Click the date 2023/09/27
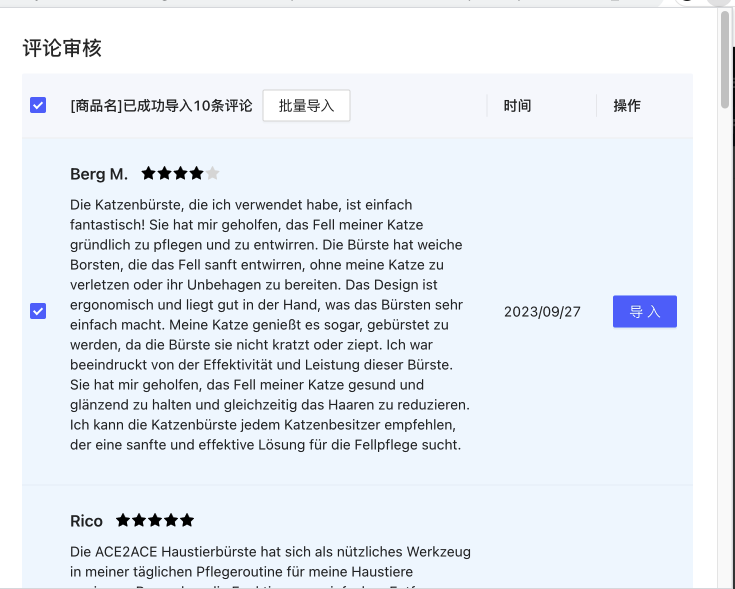 (x=542, y=312)
